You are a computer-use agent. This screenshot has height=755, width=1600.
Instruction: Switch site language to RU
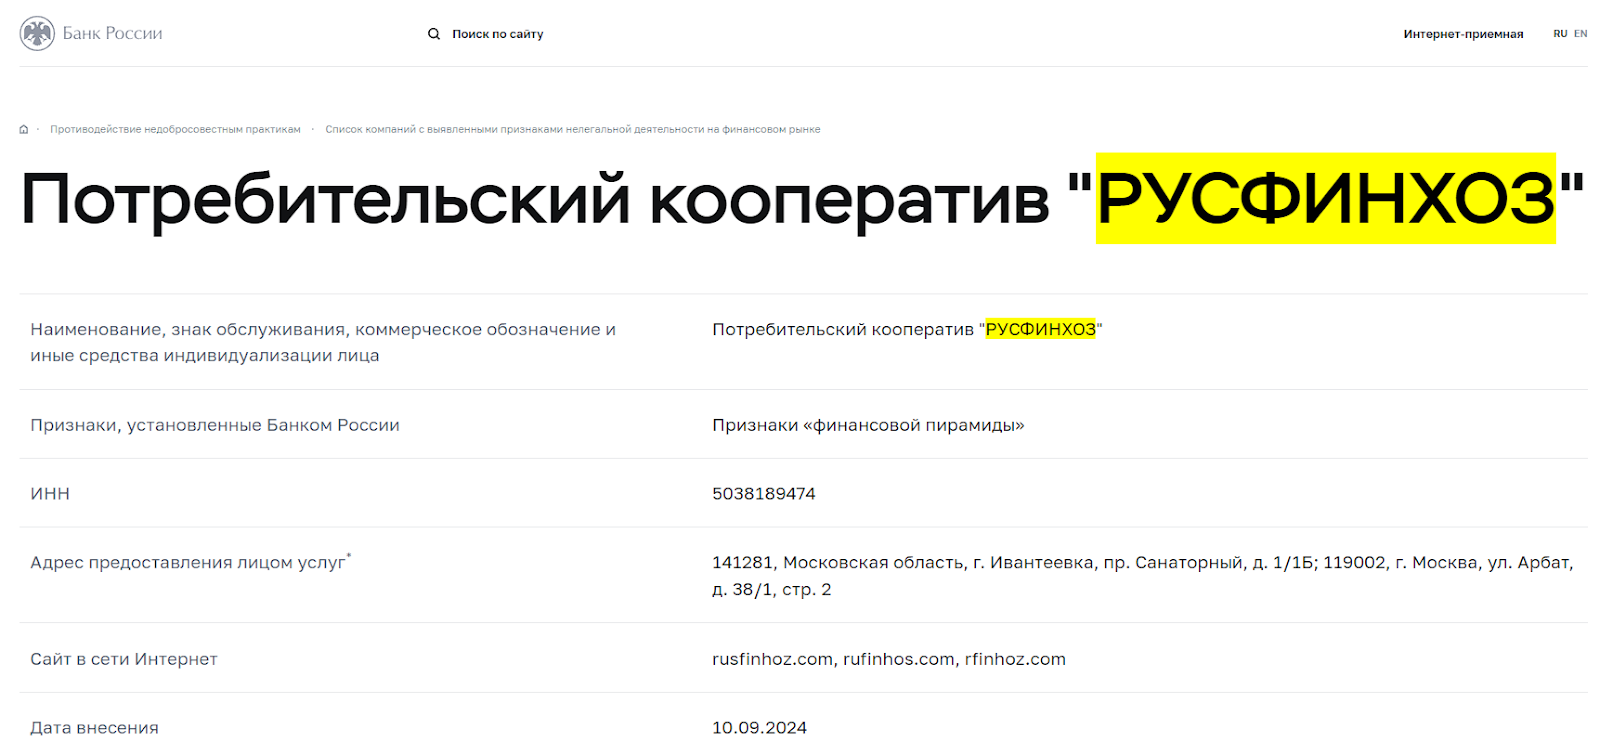[1560, 34]
